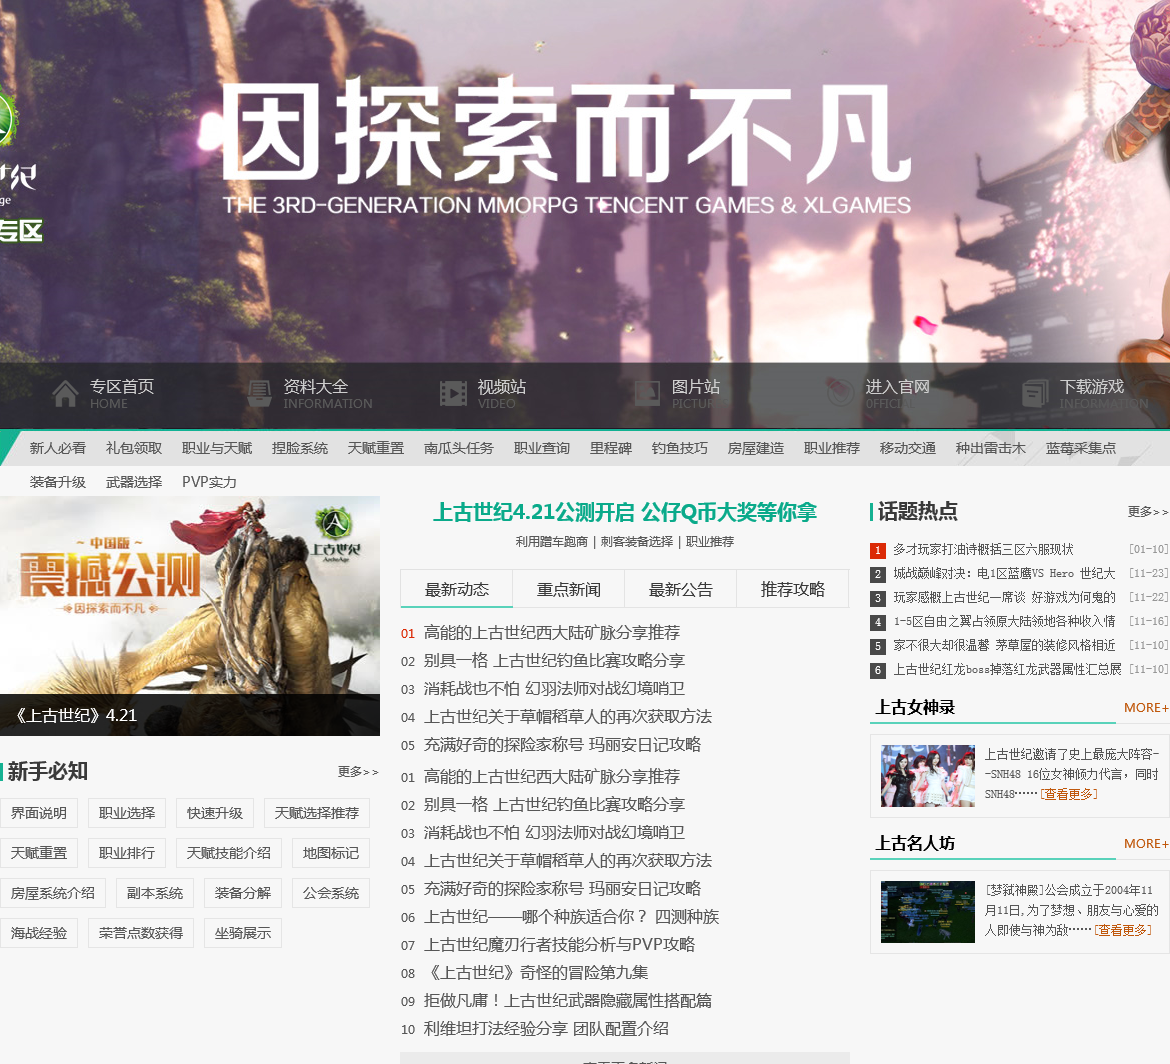Click 更多>> beside 新手必知
Image resolution: width=1170 pixels, height=1064 pixels.
(x=358, y=772)
